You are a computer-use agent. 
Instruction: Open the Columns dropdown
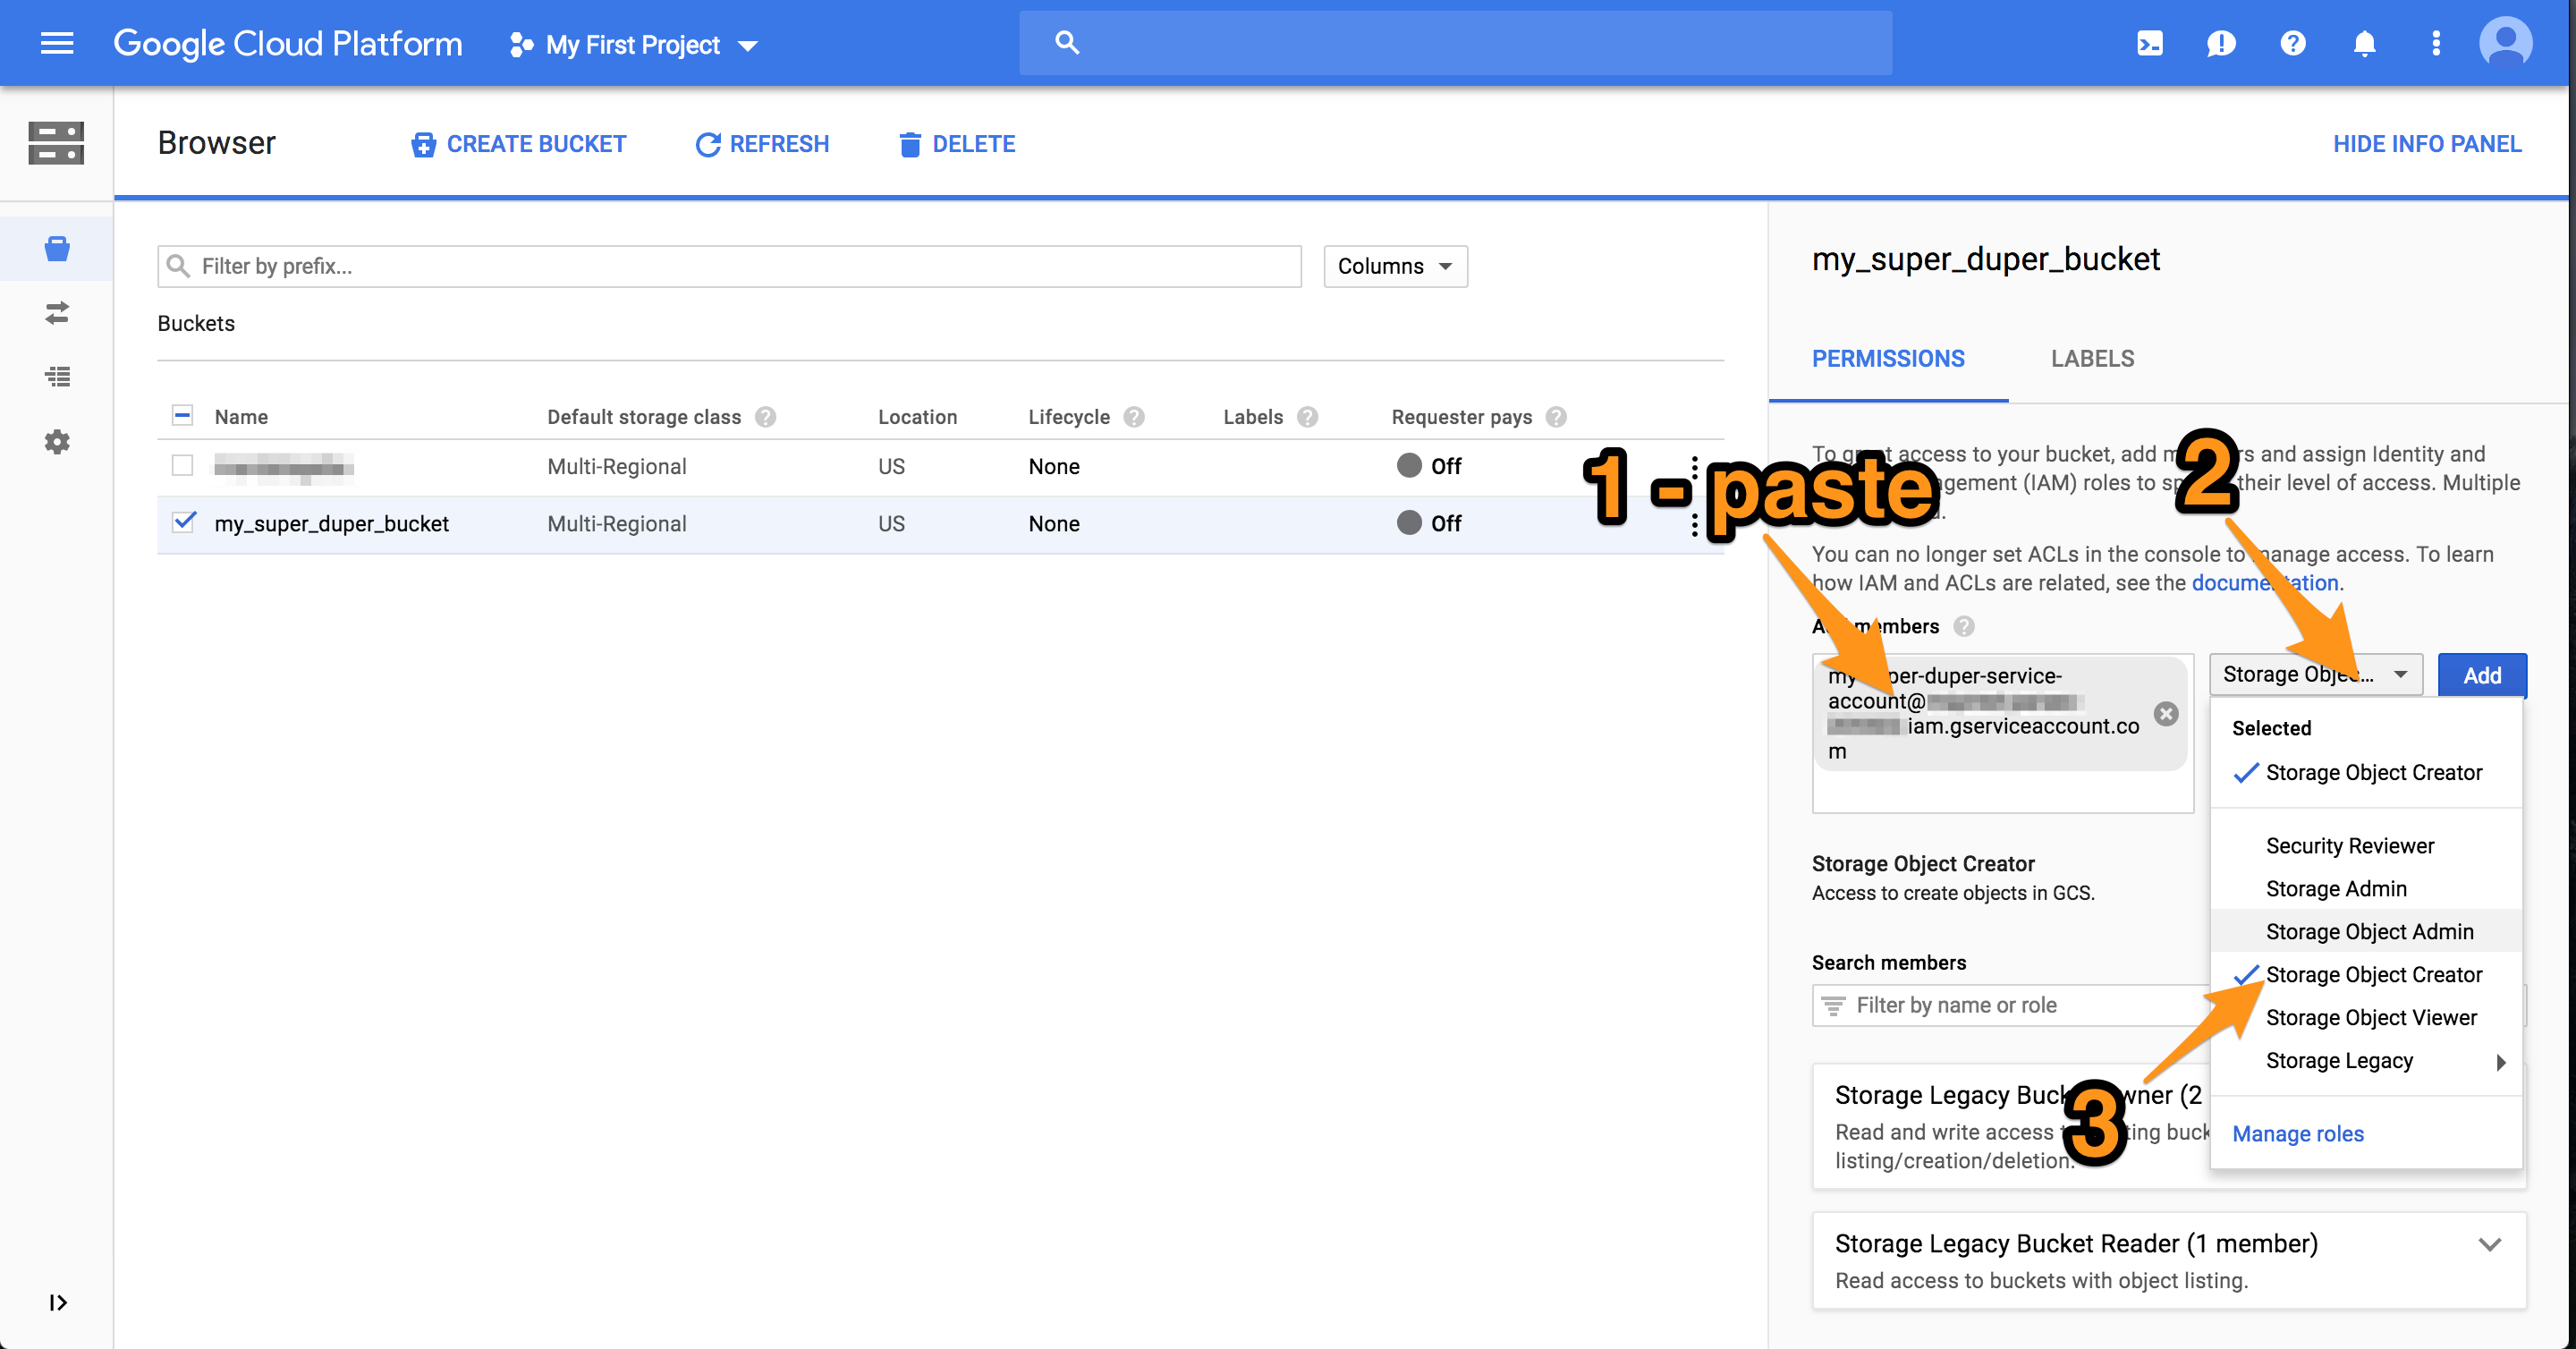tap(1395, 266)
